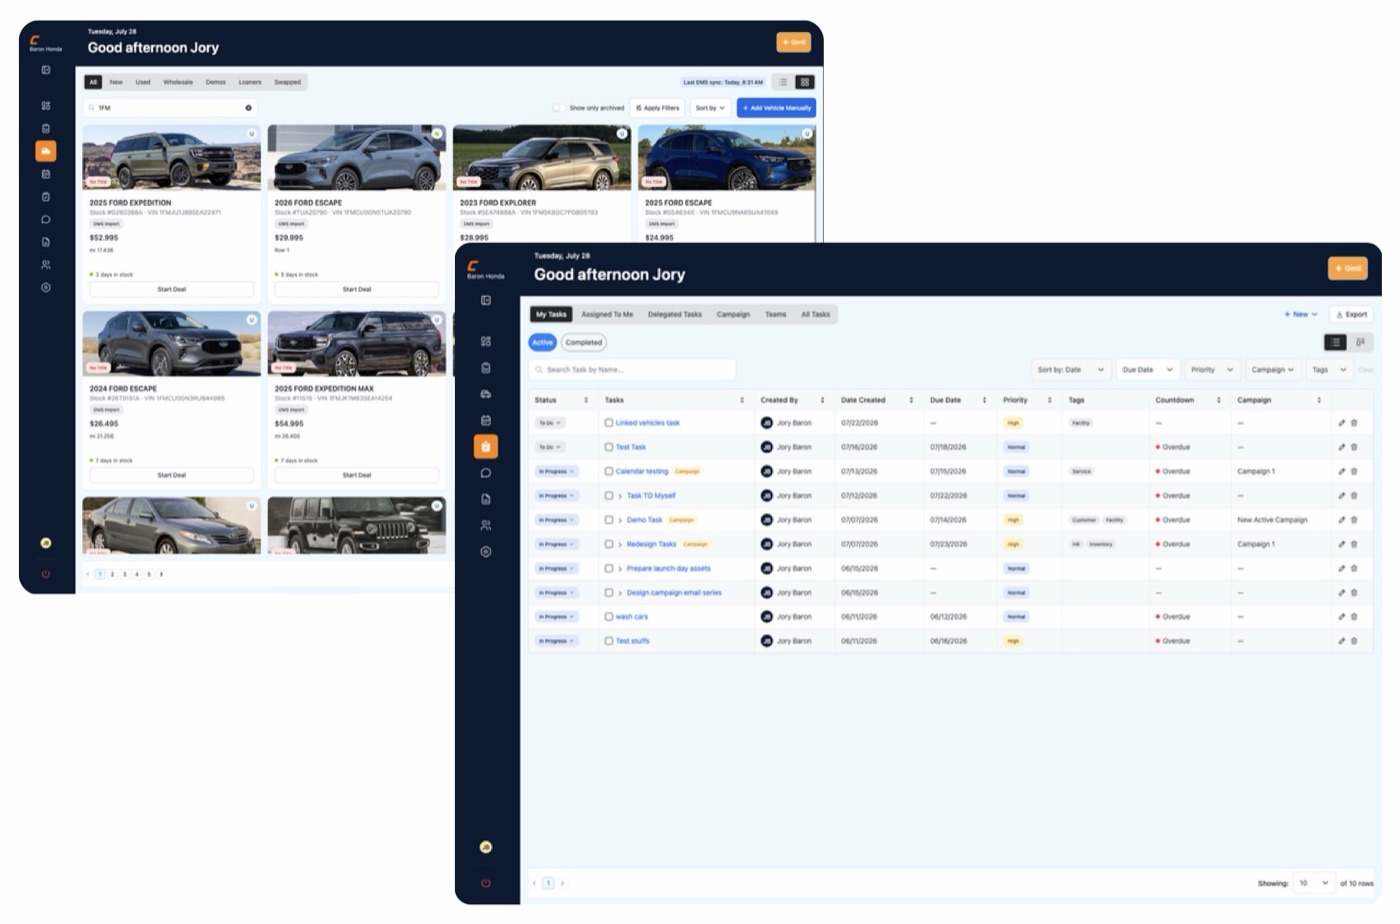
Task: Click the red power icon in the Inventory window
Action: (x=46, y=574)
